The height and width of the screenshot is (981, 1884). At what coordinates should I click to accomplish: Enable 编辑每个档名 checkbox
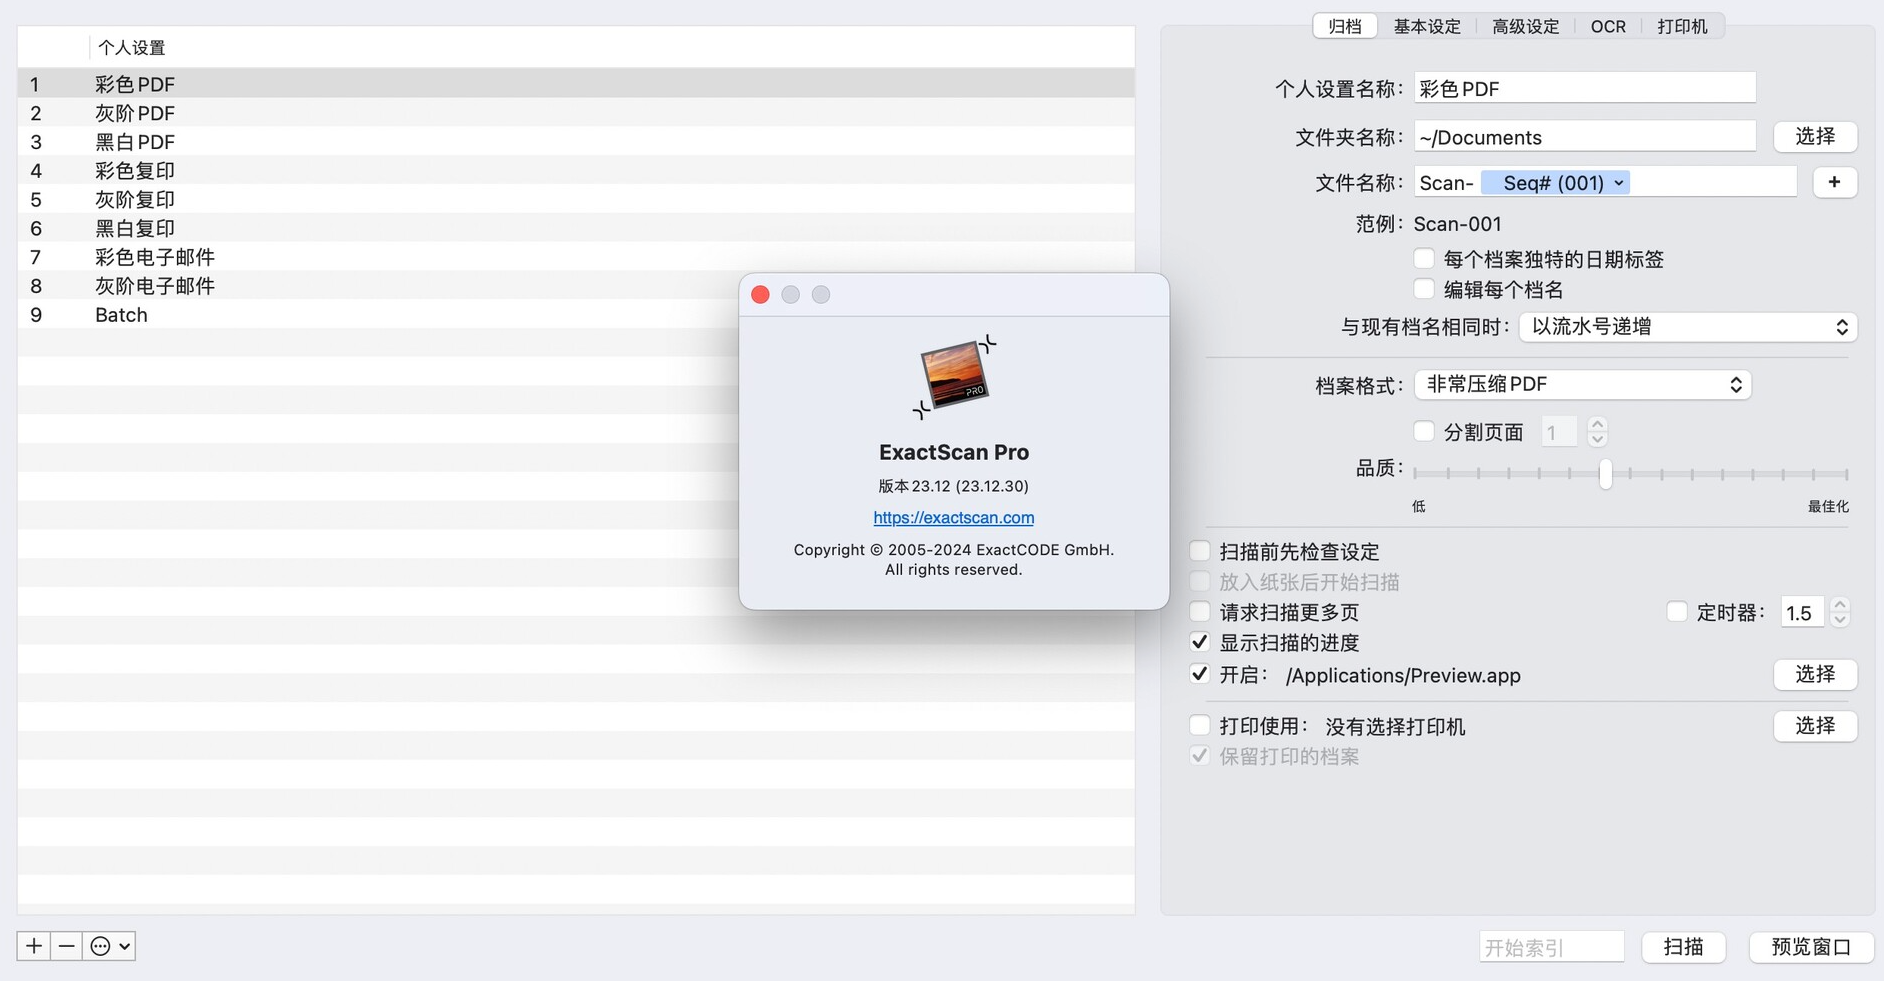coord(1424,289)
